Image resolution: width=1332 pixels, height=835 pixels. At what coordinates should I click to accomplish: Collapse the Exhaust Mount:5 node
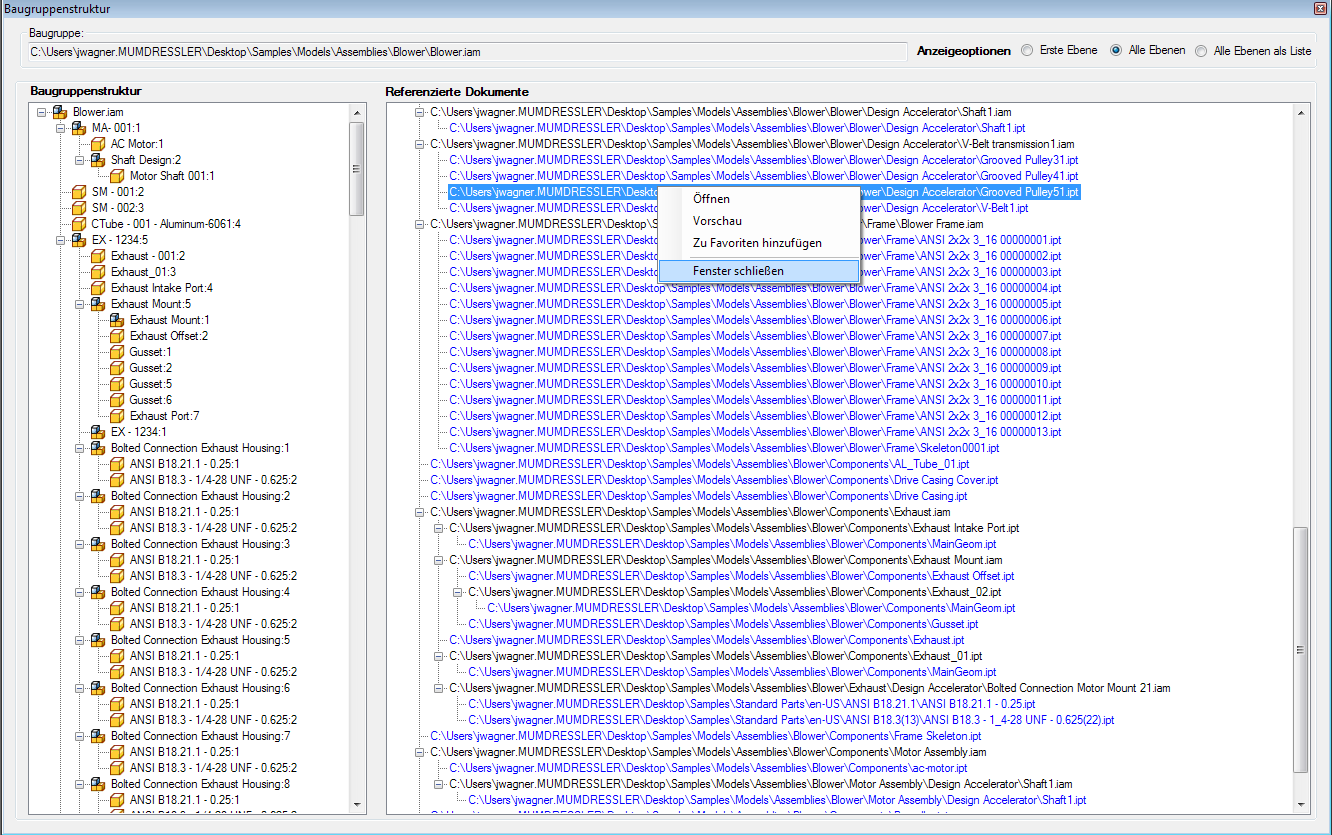click(80, 304)
